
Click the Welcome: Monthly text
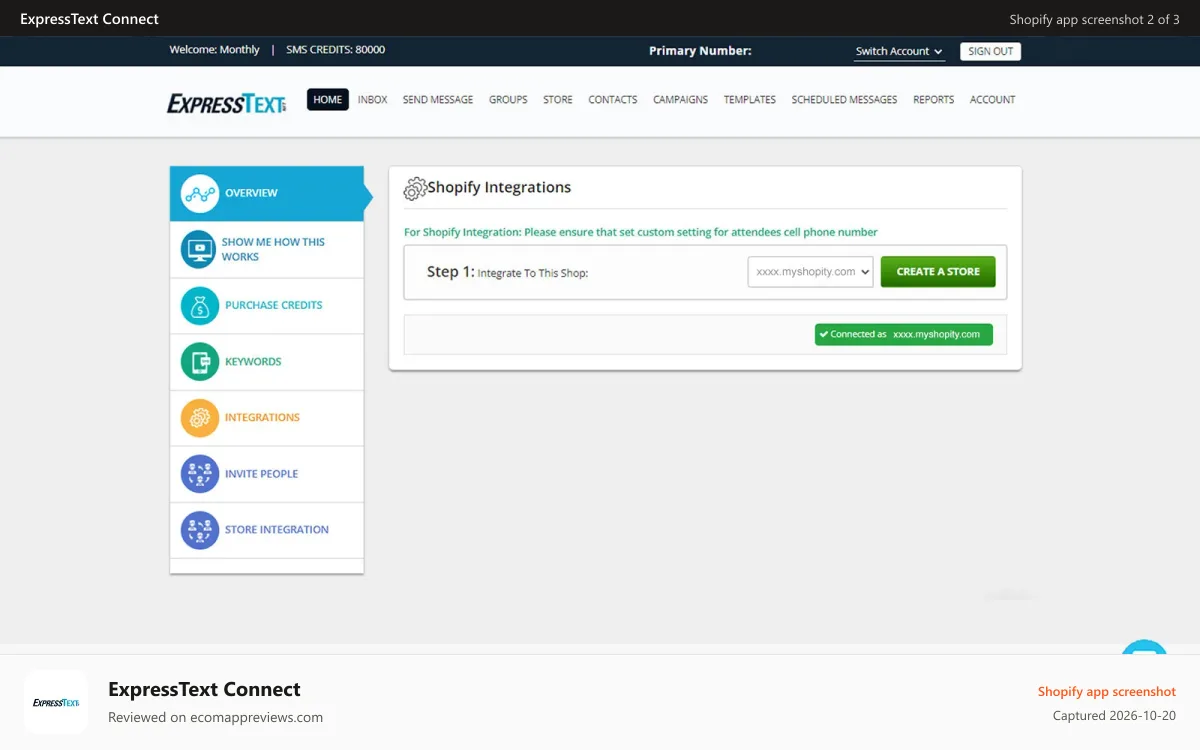pyautogui.click(x=214, y=50)
